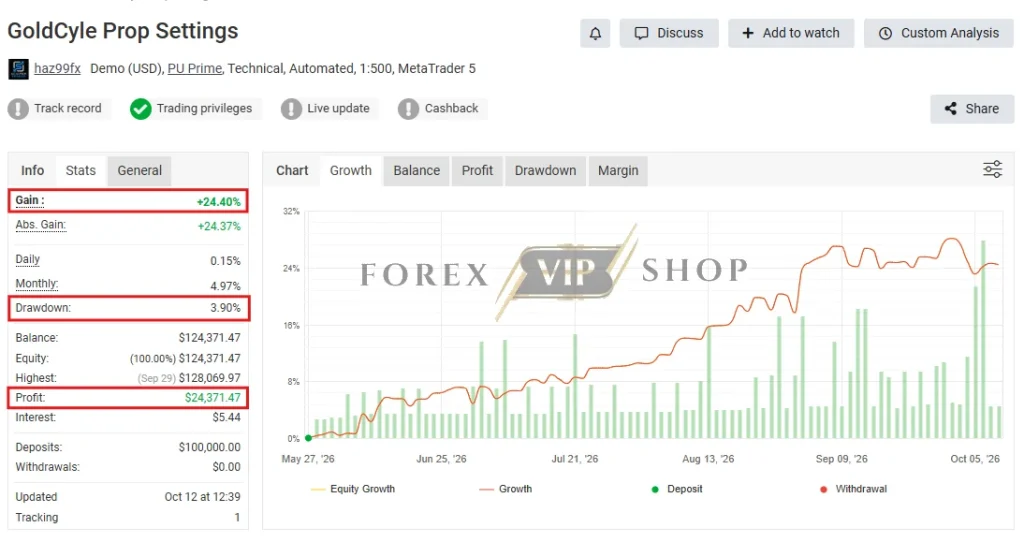Screen dimensions: 1024x542
Task: Click Live update warning icon
Action: click(291, 109)
